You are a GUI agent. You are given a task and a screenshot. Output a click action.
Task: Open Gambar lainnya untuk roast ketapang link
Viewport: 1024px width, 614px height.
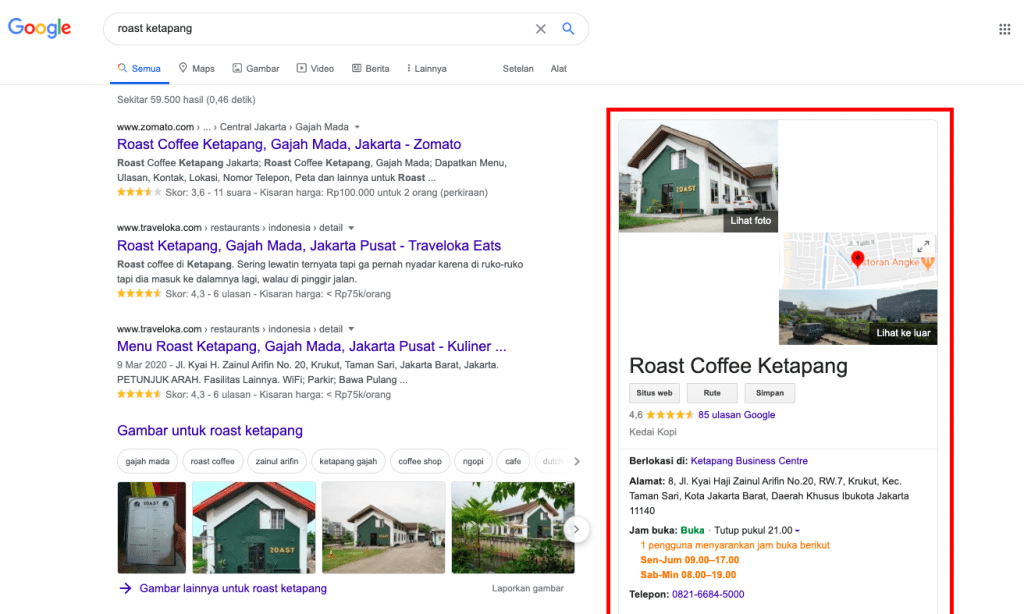[233, 589]
